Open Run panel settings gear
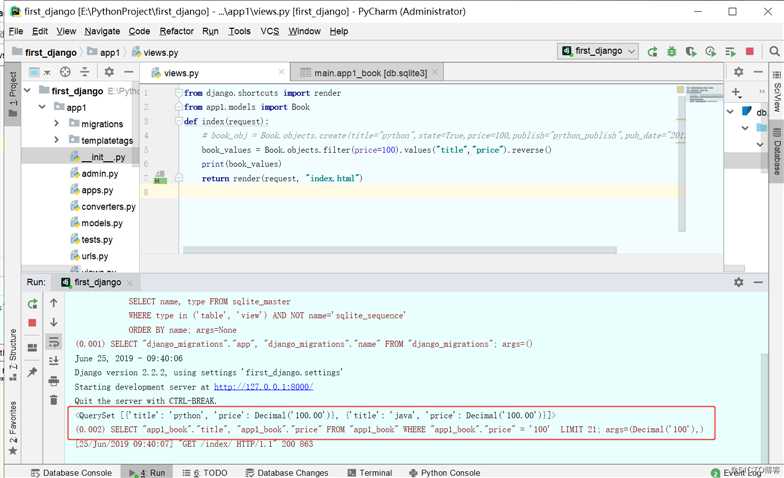This screenshot has height=478, width=784. tap(738, 282)
